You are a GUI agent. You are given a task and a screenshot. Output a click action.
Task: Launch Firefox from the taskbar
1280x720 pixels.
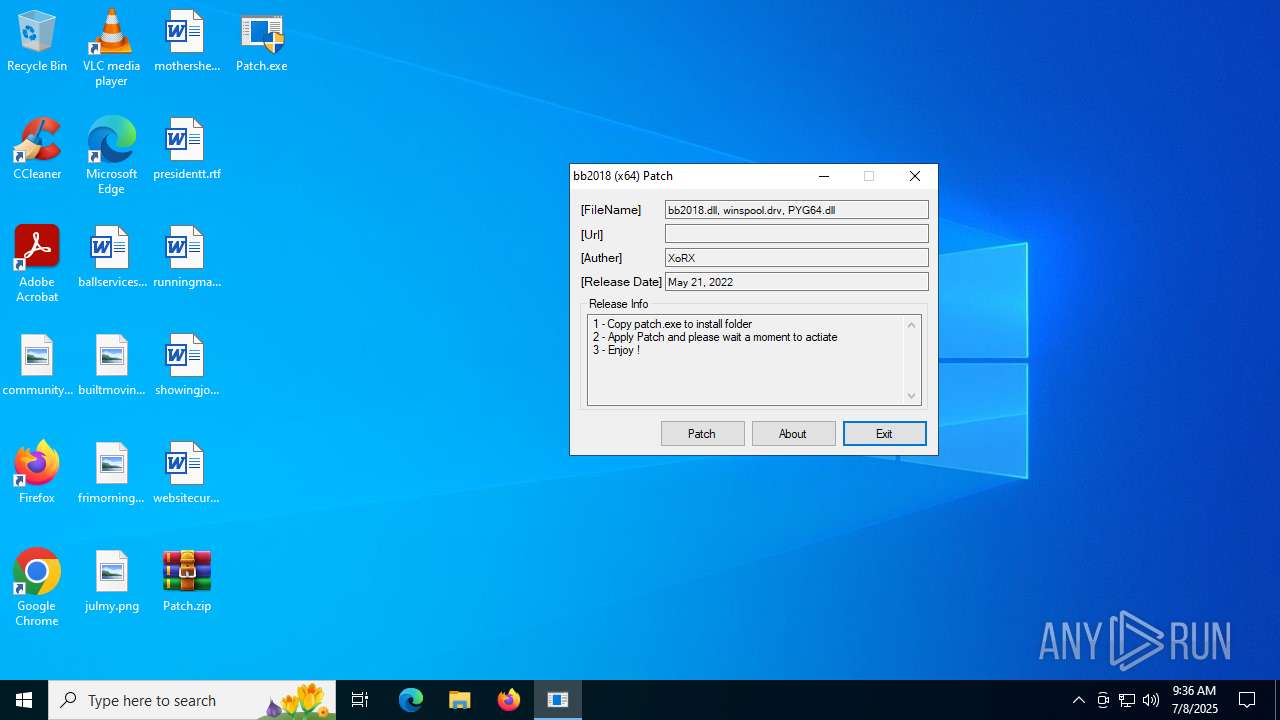pos(509,700)
